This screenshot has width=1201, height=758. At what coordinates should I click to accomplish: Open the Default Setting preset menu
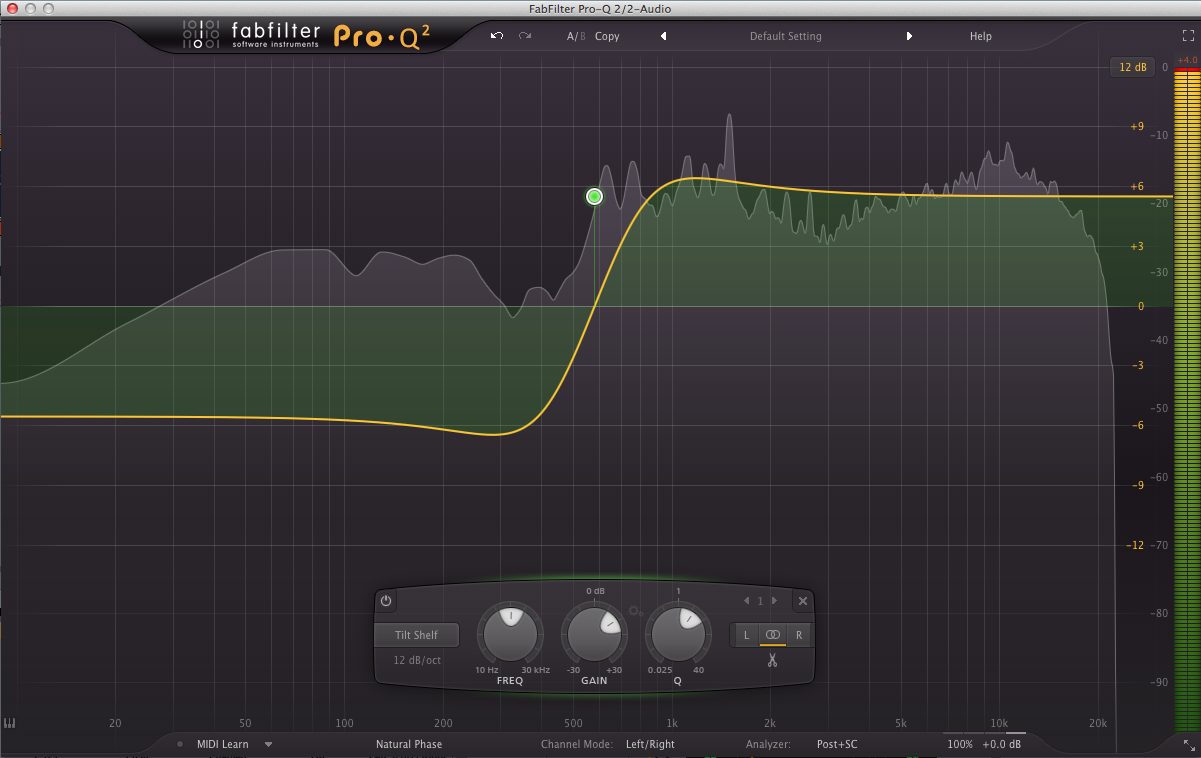coord(786,36)
